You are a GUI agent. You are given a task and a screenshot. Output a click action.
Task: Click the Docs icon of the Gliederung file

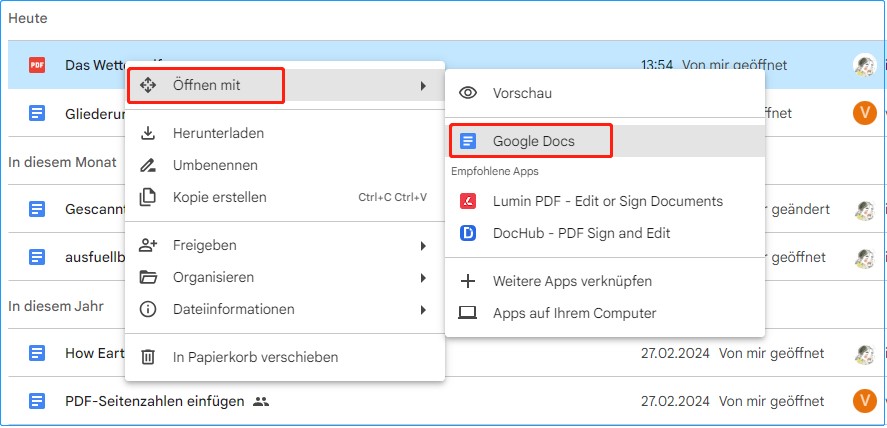(37, 113)
